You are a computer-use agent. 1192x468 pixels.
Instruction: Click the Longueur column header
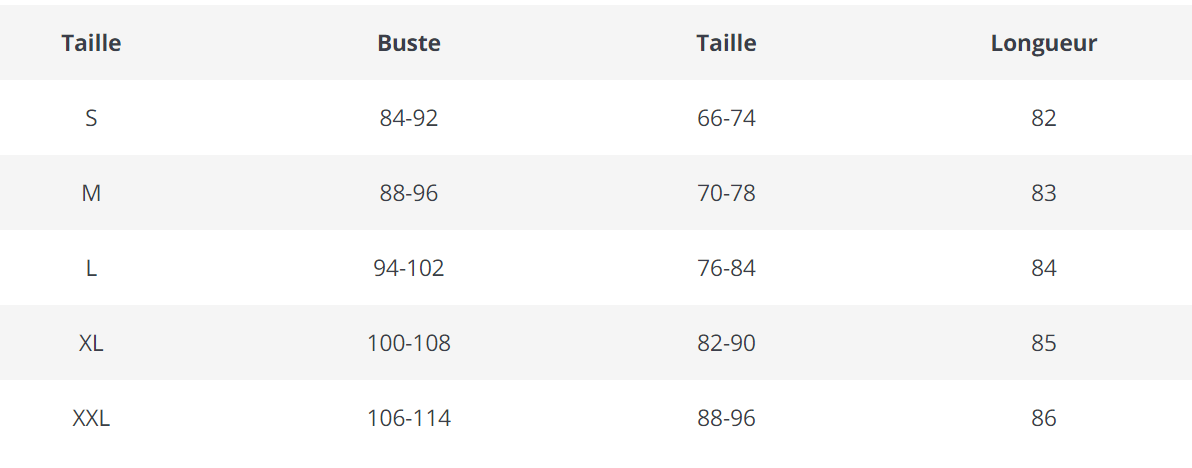tap(1044, 43)
